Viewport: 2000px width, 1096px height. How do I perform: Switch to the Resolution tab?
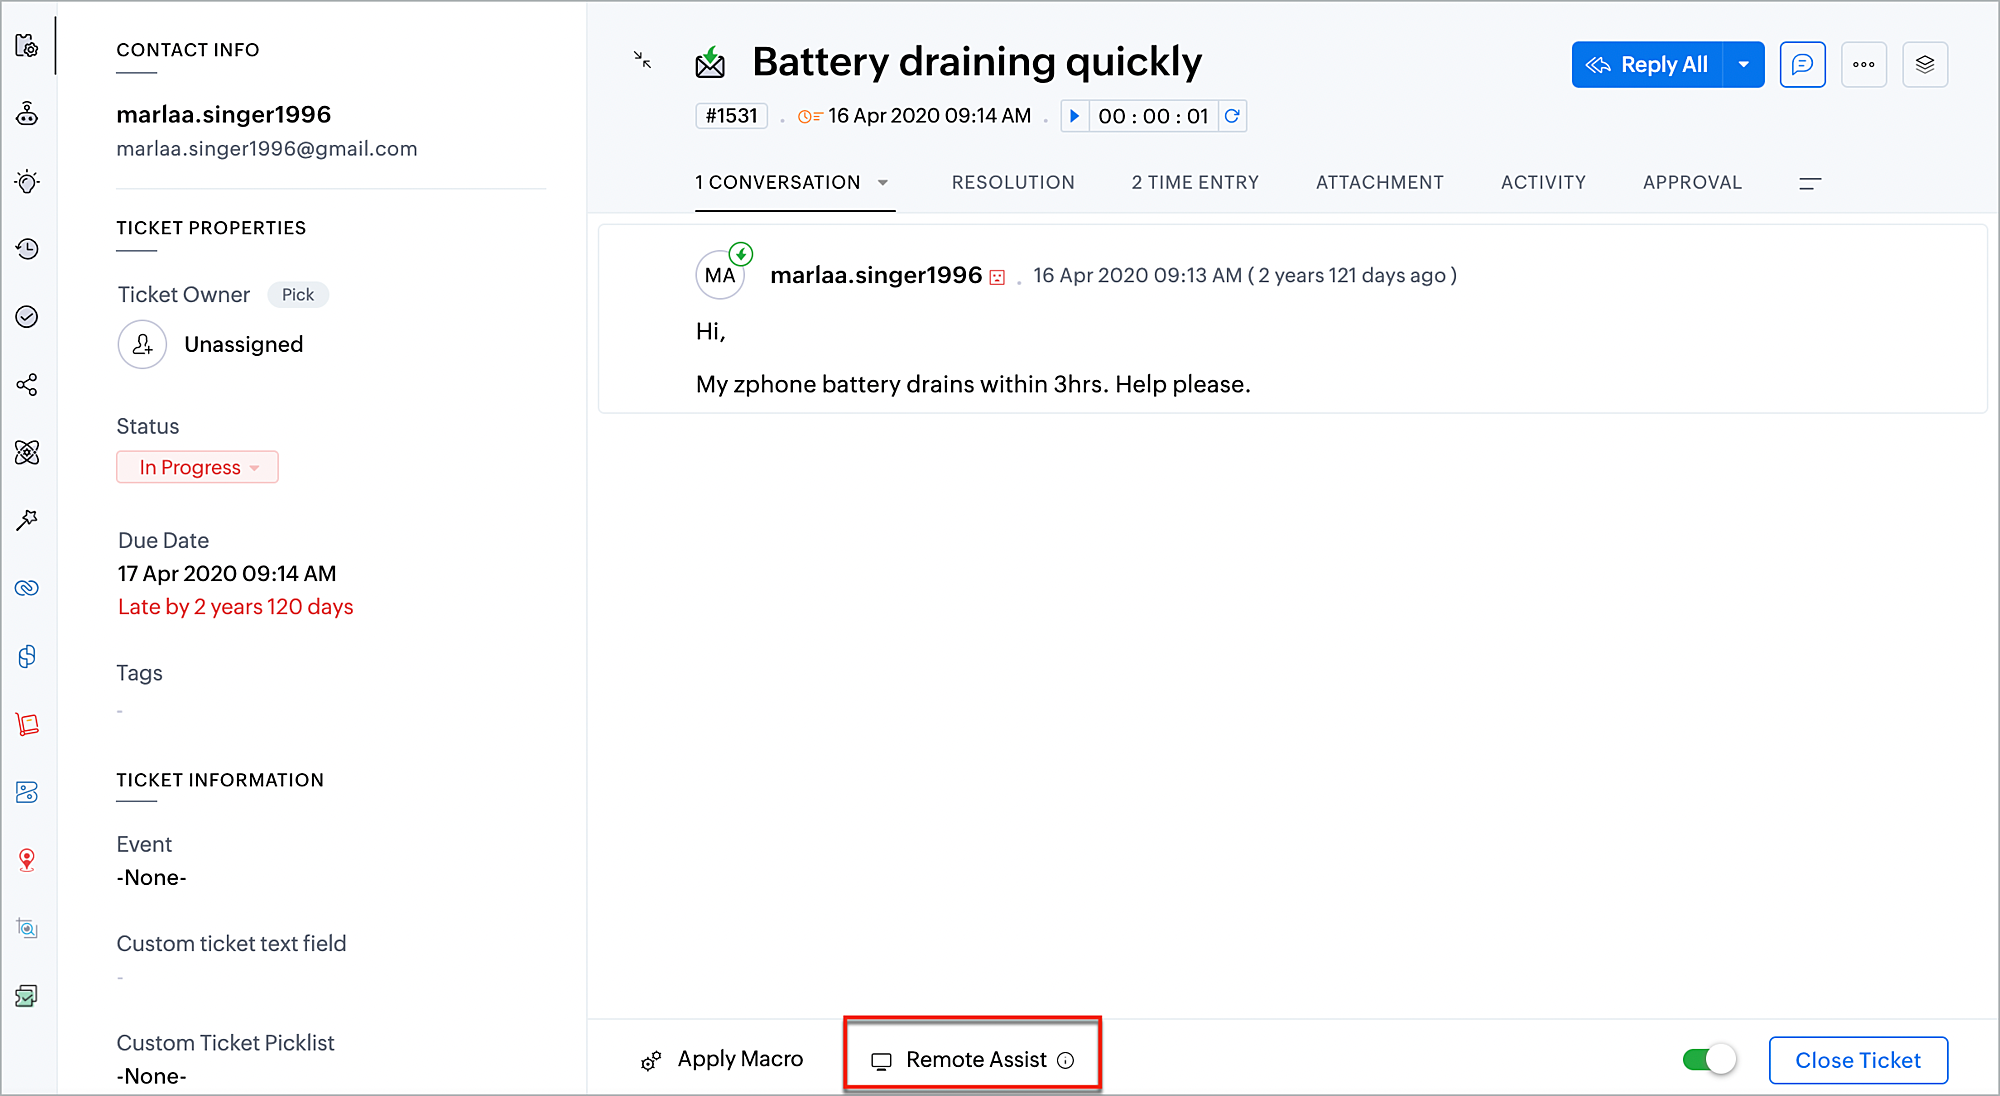point(1012,183)
